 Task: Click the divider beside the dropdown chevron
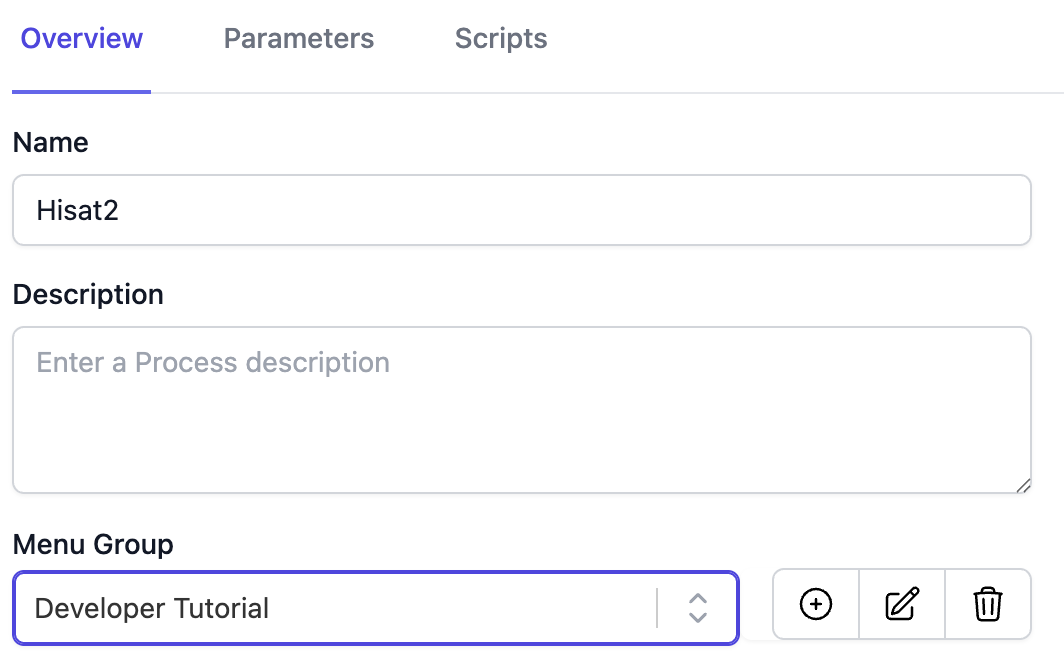(x=657, y=607)
